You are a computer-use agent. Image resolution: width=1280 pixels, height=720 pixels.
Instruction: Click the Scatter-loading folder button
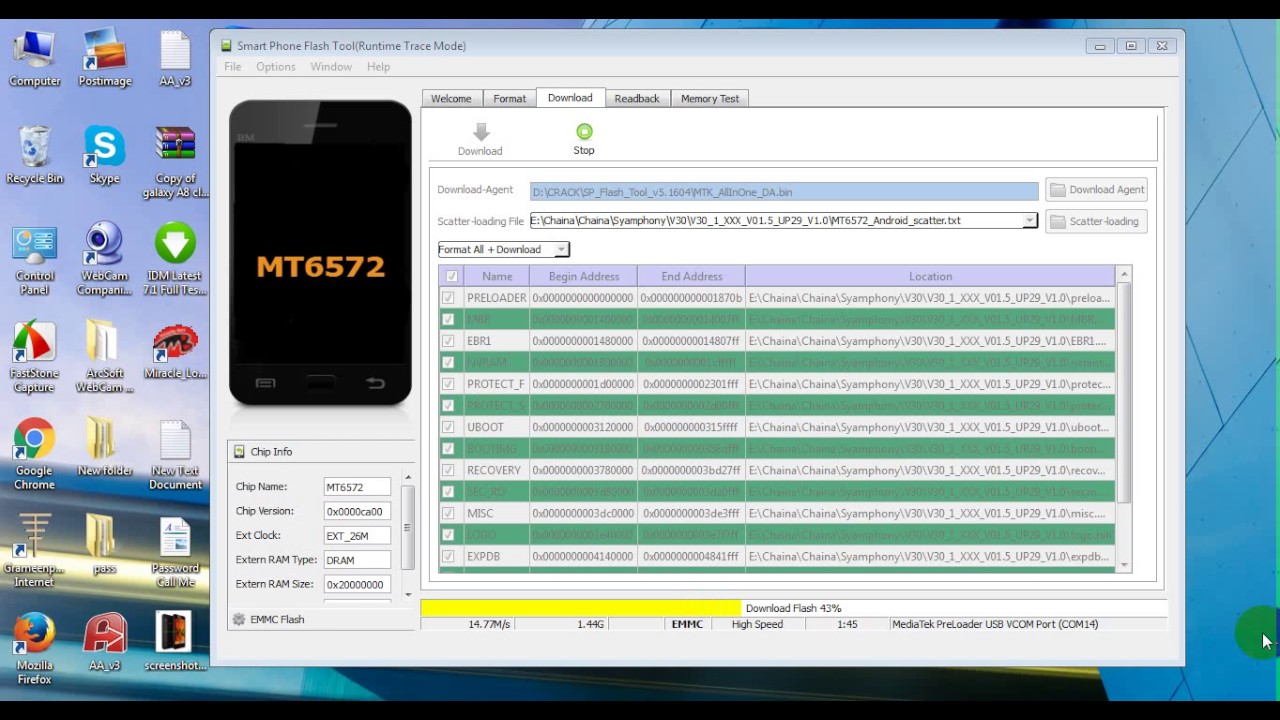[x=1097, y=222]
